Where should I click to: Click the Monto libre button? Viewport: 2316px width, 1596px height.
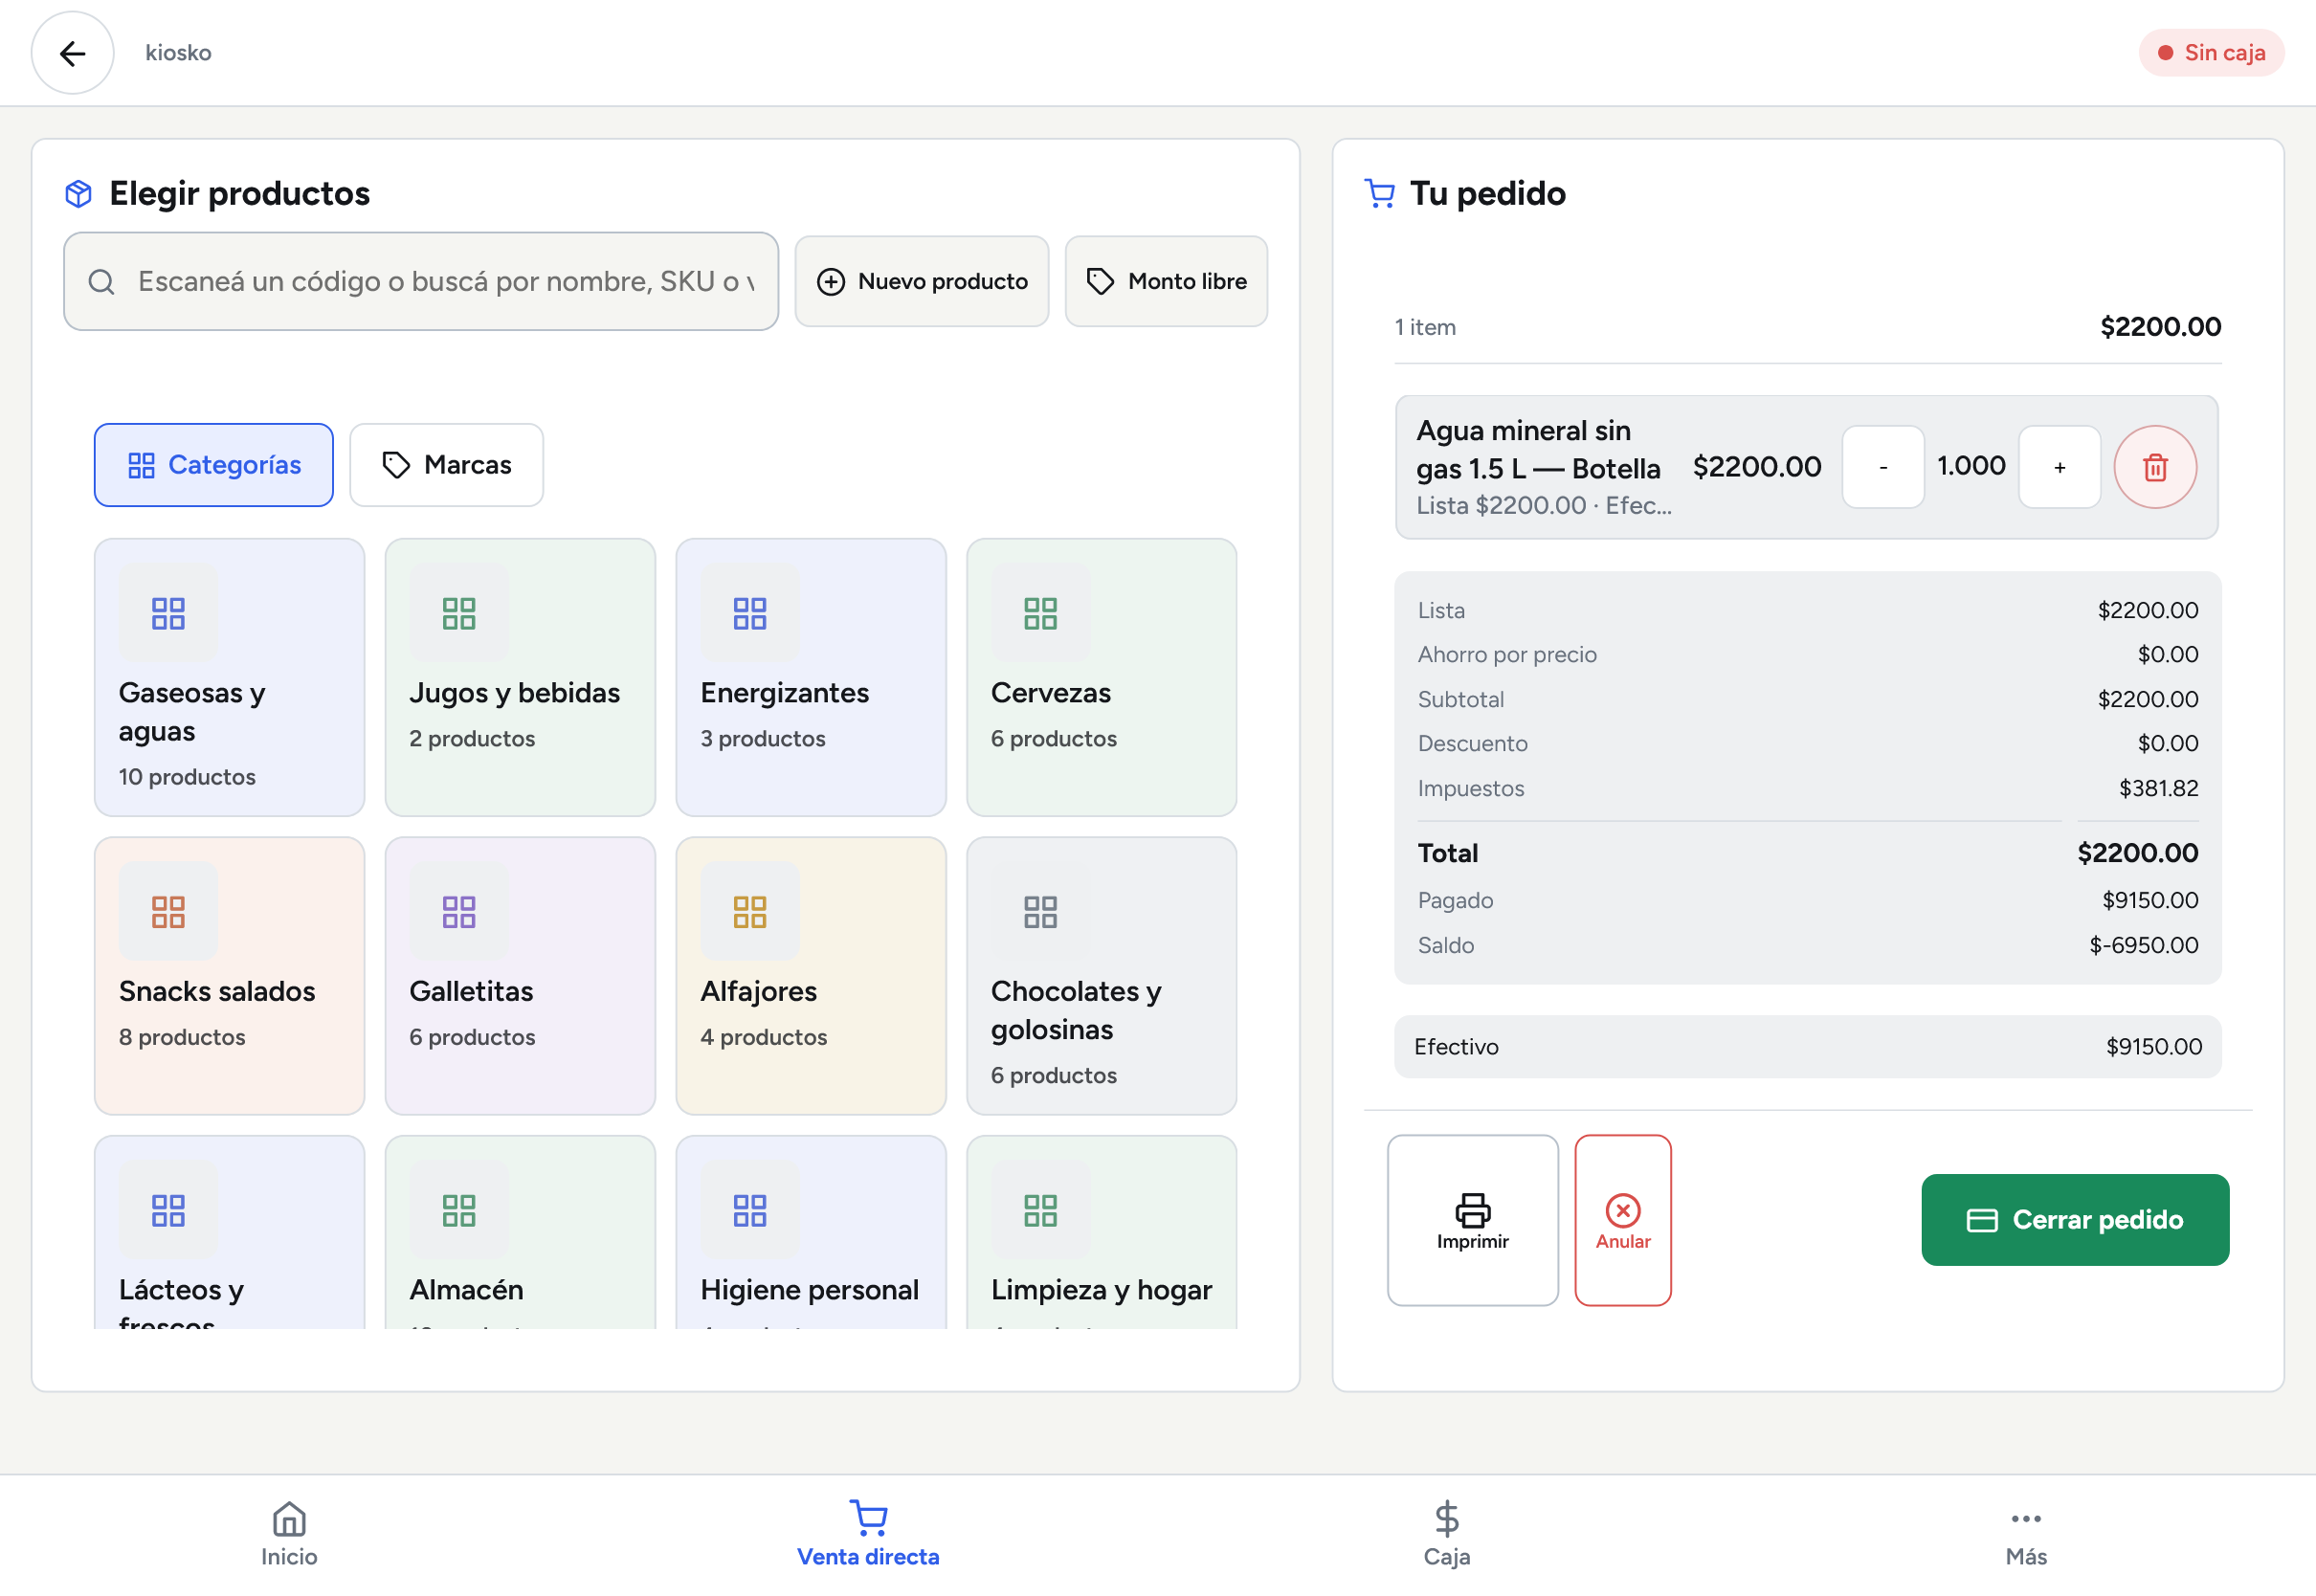click(x=1166, y=281)
